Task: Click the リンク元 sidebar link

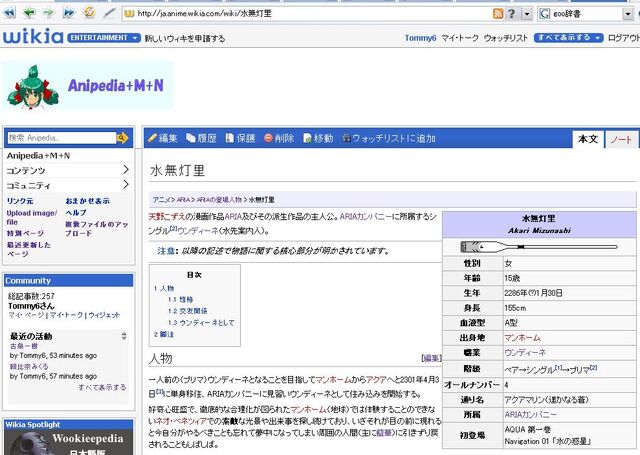Action: [20, 201]
